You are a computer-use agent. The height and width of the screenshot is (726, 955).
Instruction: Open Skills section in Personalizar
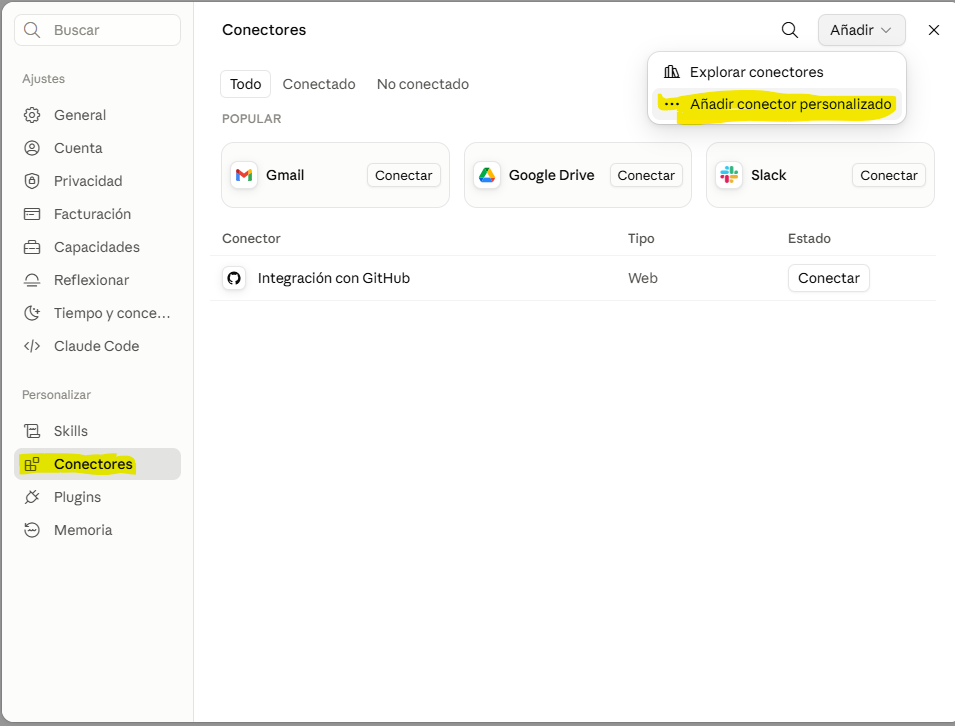[97, 431]
